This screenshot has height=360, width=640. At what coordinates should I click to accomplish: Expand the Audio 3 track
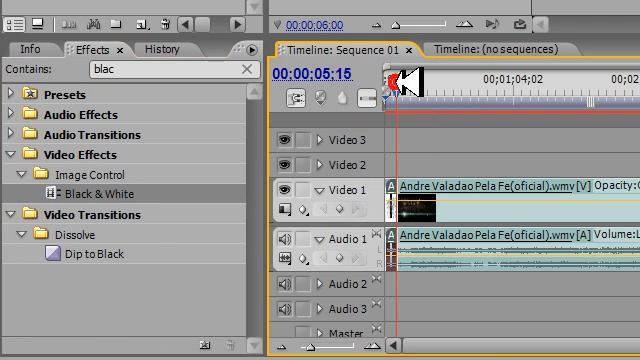tap(320, 309)
